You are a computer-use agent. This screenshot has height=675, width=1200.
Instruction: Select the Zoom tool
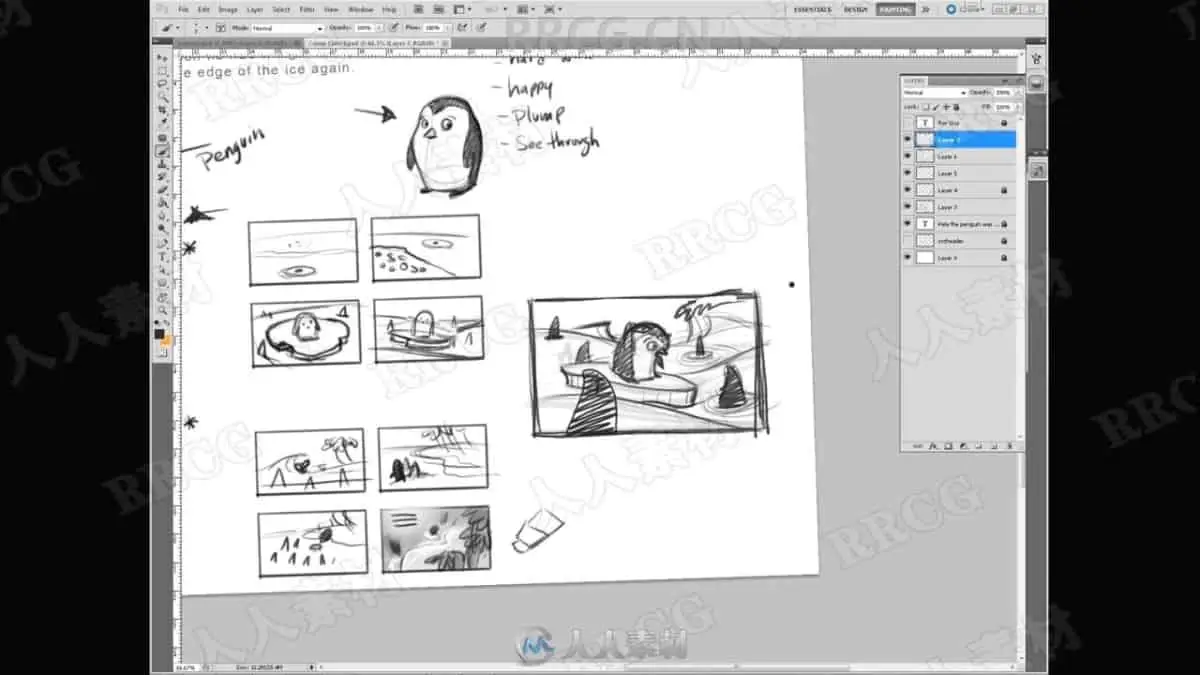pos(161,309)
